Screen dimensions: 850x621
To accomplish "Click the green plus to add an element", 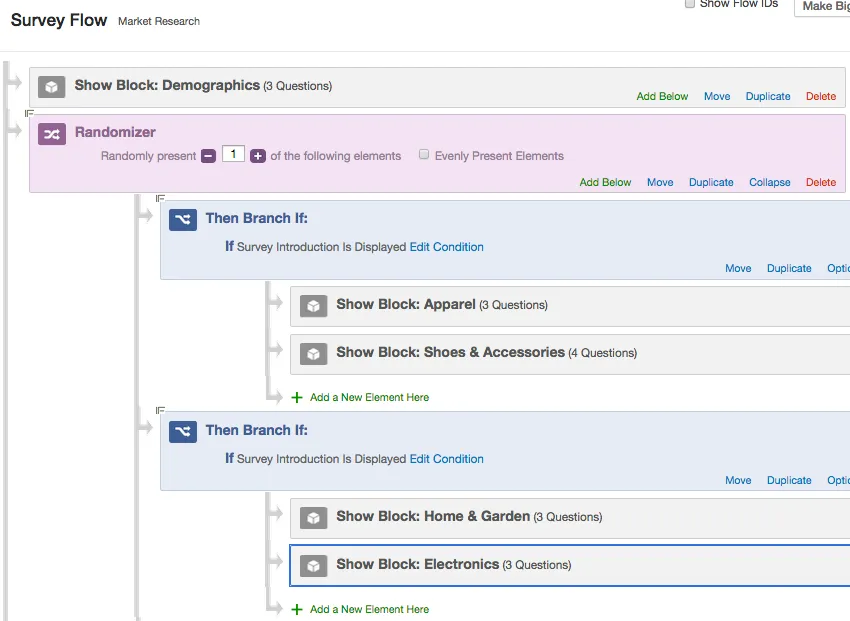I will [x=296, y=397].
